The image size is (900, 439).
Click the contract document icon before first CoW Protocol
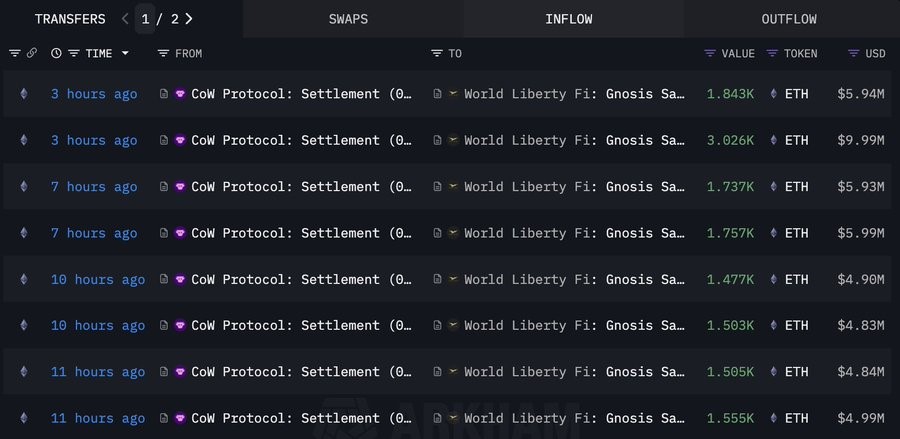click(x=164, y=94)
